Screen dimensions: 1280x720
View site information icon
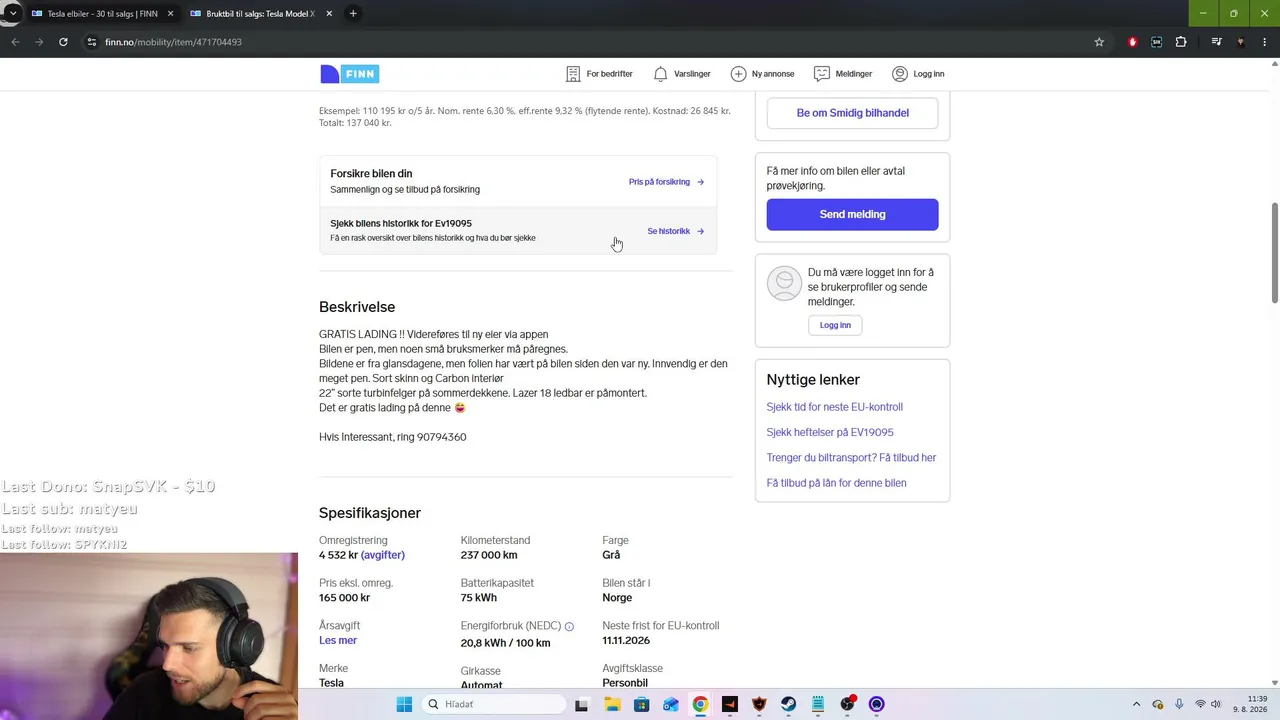[x=91, y=42]
